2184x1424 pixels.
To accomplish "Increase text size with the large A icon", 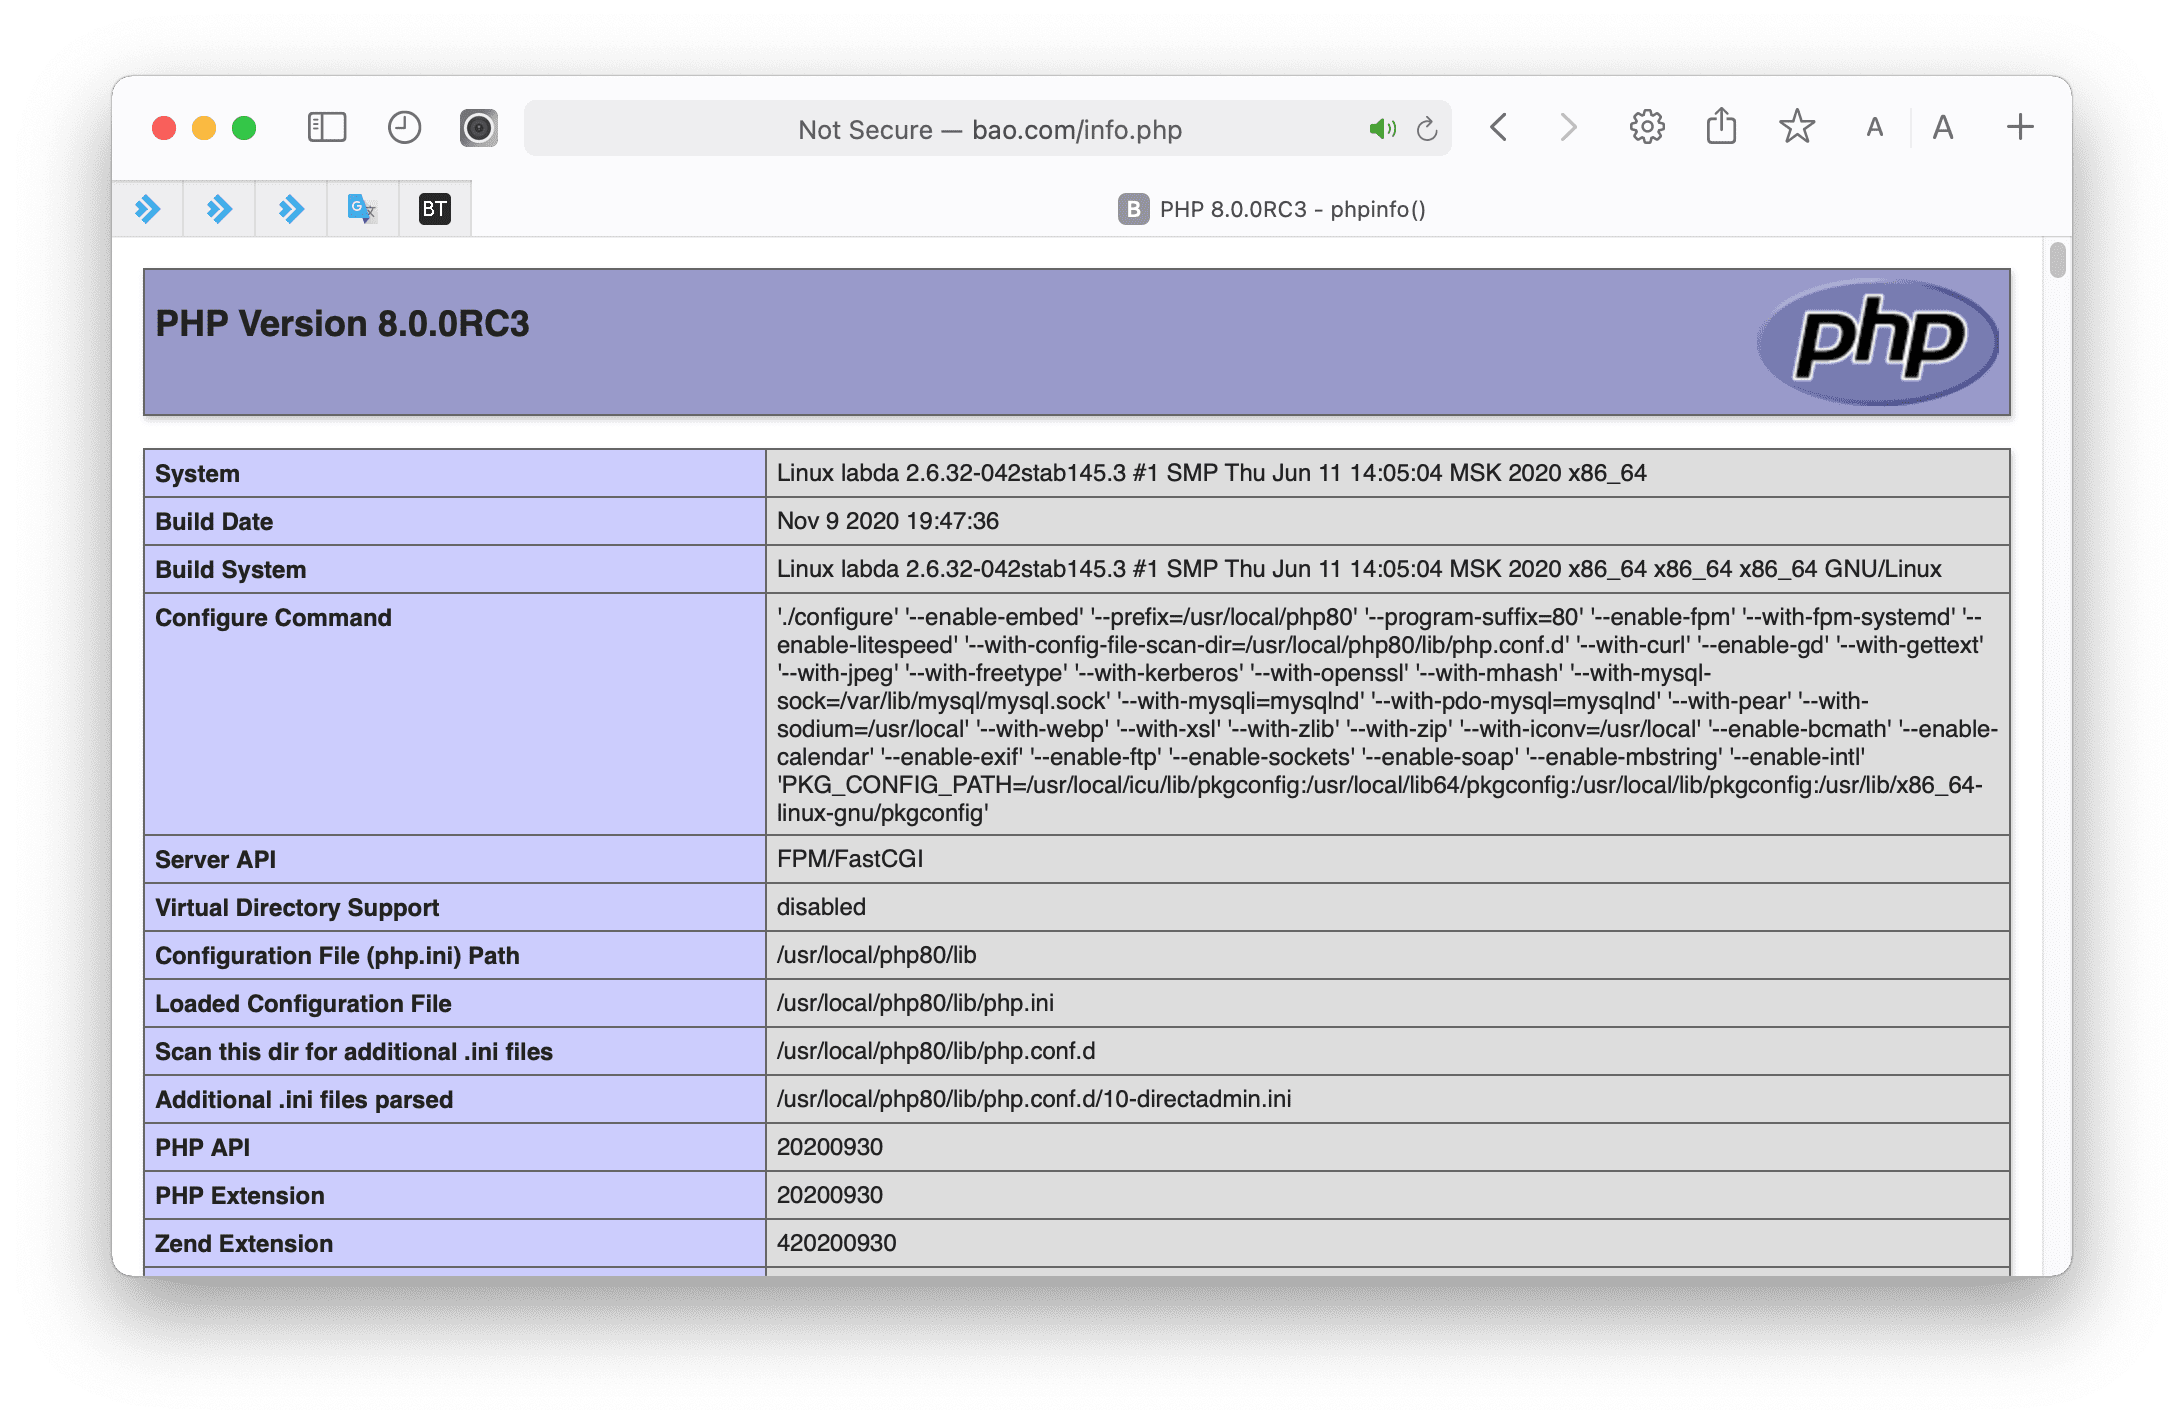I will [x=1941, y=128].
